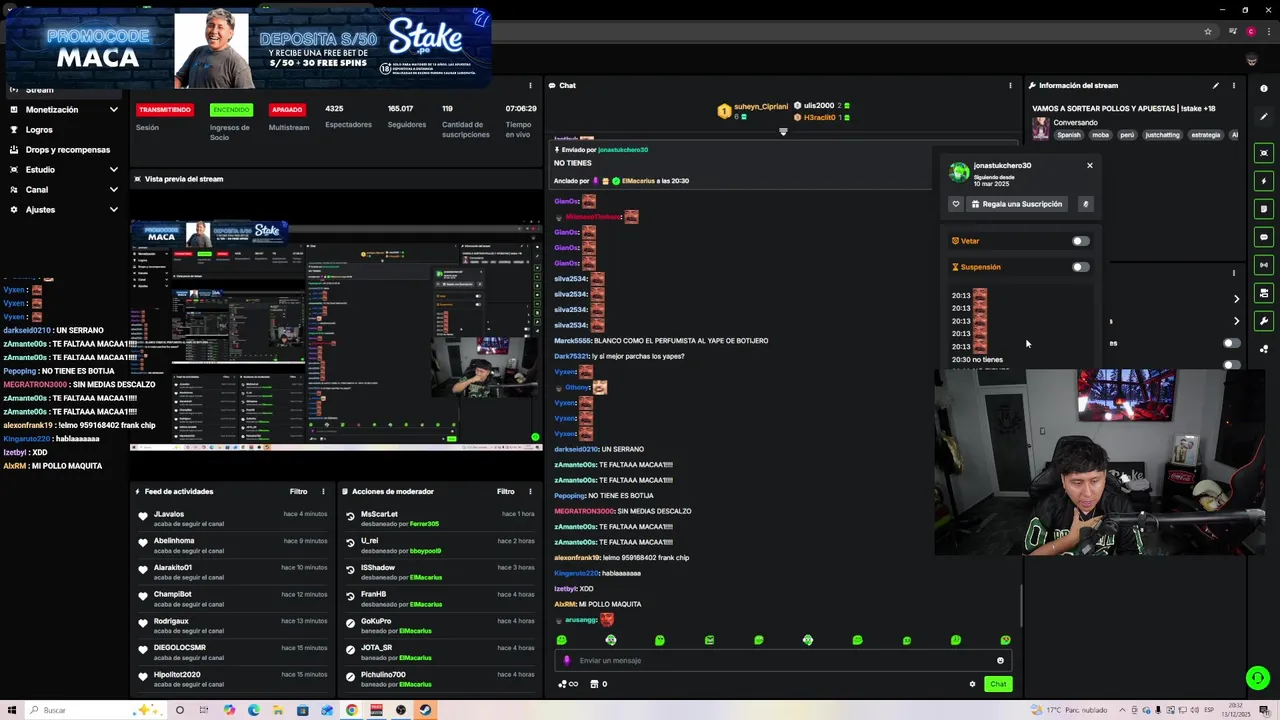Viewport: 1280px width, 720px height.
Task: Click the channel points infinity icon
Action: [x=568, y=684]
